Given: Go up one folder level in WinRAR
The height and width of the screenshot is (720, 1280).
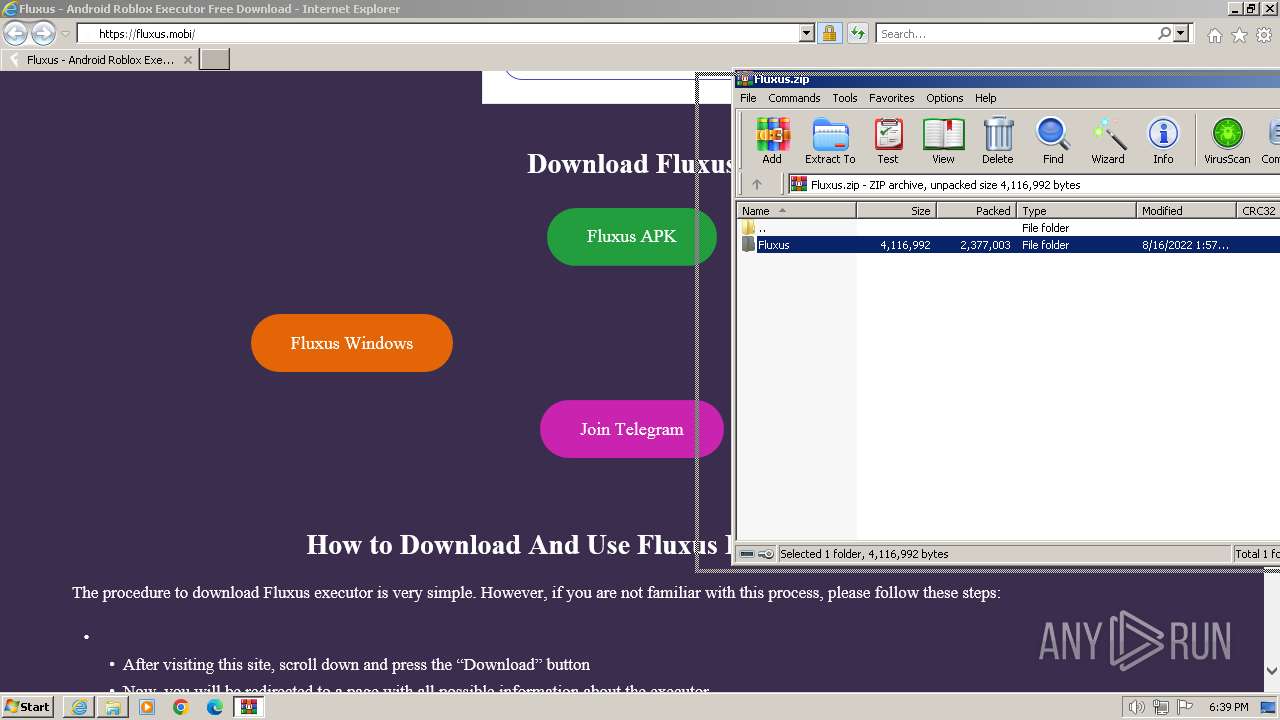Looking at the screenshot, I should point(757,184).
